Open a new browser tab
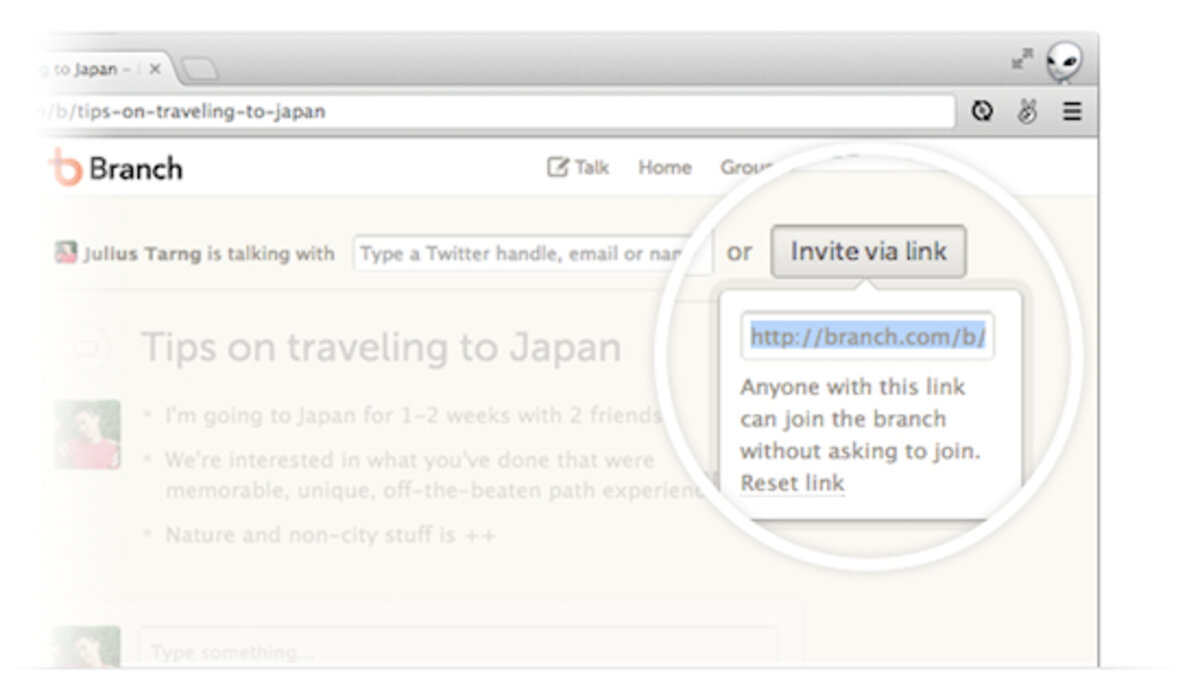Screen dimensions: 1200x687 point(199,70)
